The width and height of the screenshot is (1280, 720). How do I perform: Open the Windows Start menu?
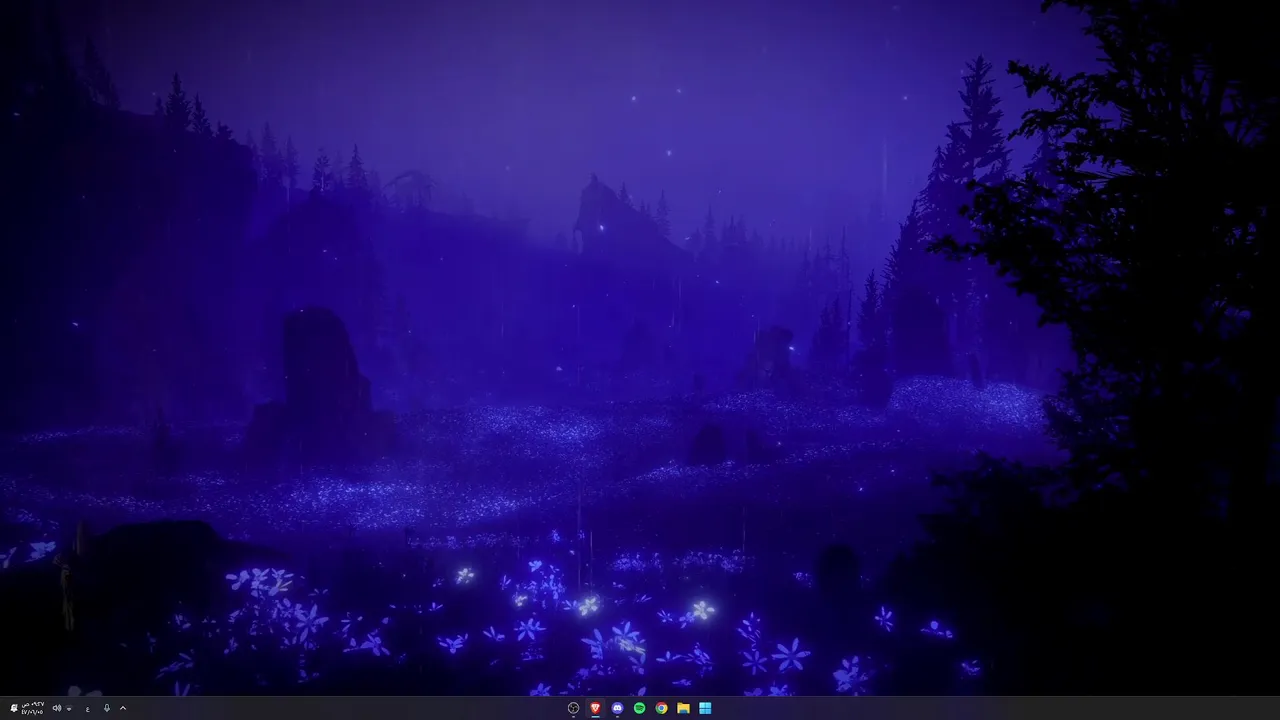click(705, 708)
